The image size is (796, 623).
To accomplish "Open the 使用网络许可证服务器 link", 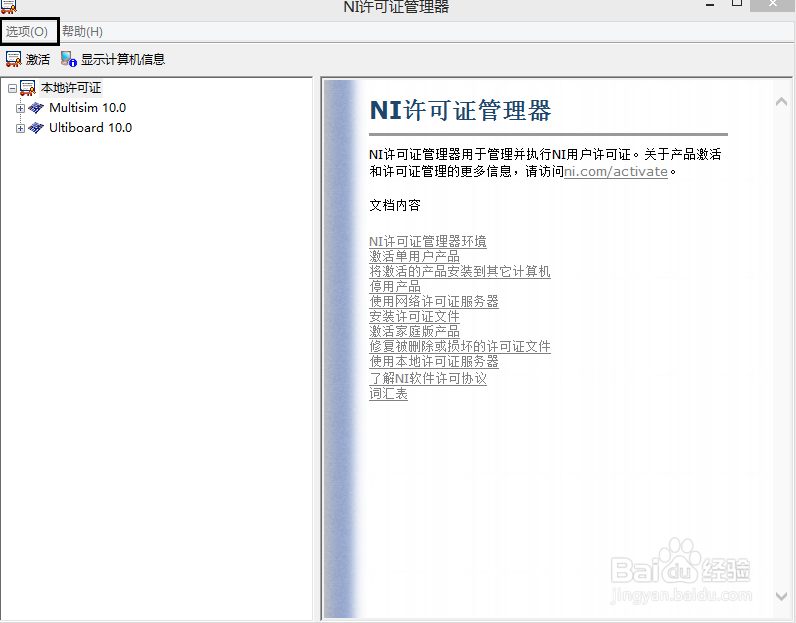I will [434, 301].
